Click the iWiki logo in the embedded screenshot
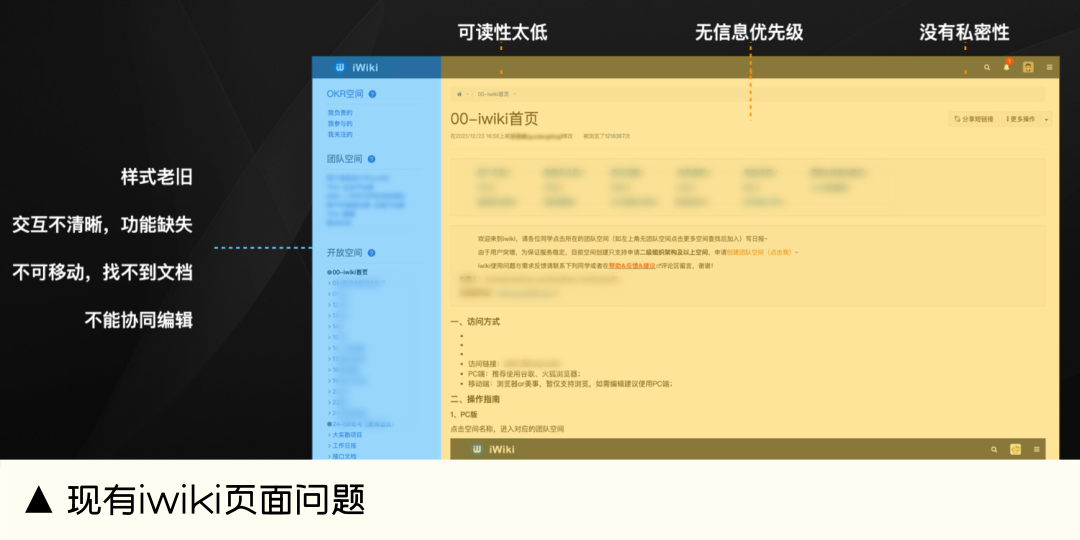 pyautogui.click(x=493, y=449)
